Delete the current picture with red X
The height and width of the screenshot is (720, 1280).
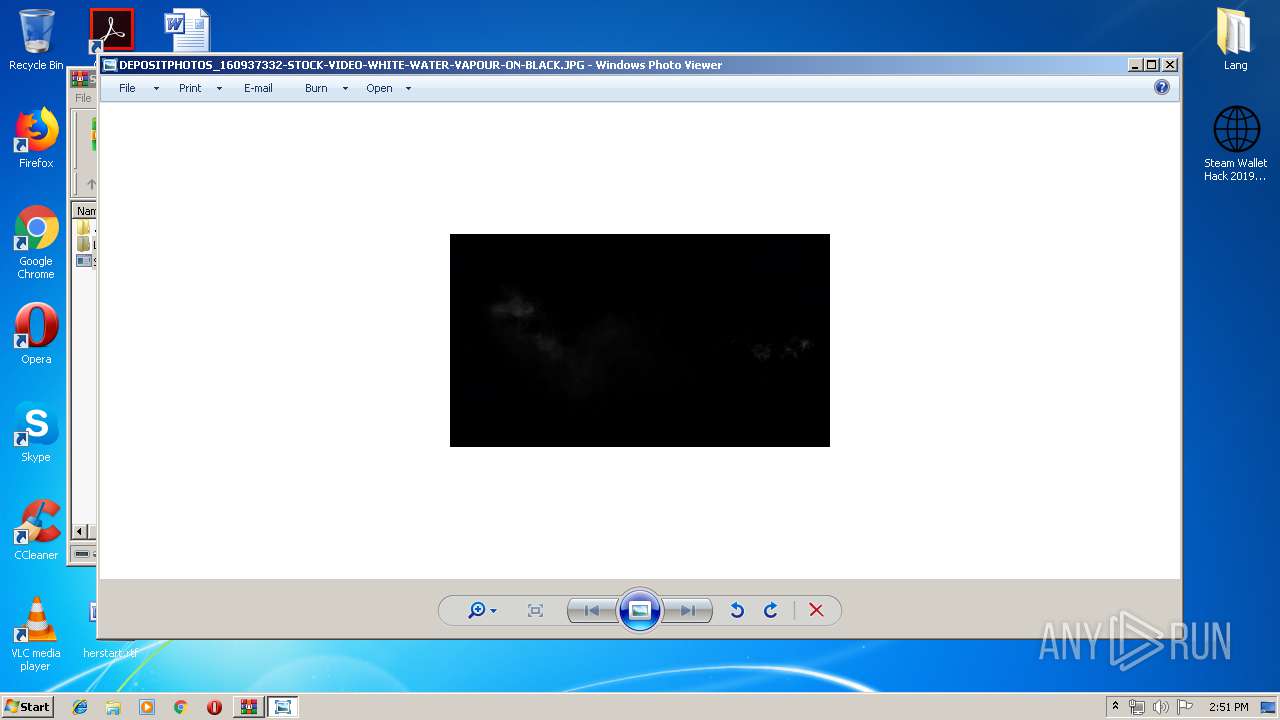point(816,610)
